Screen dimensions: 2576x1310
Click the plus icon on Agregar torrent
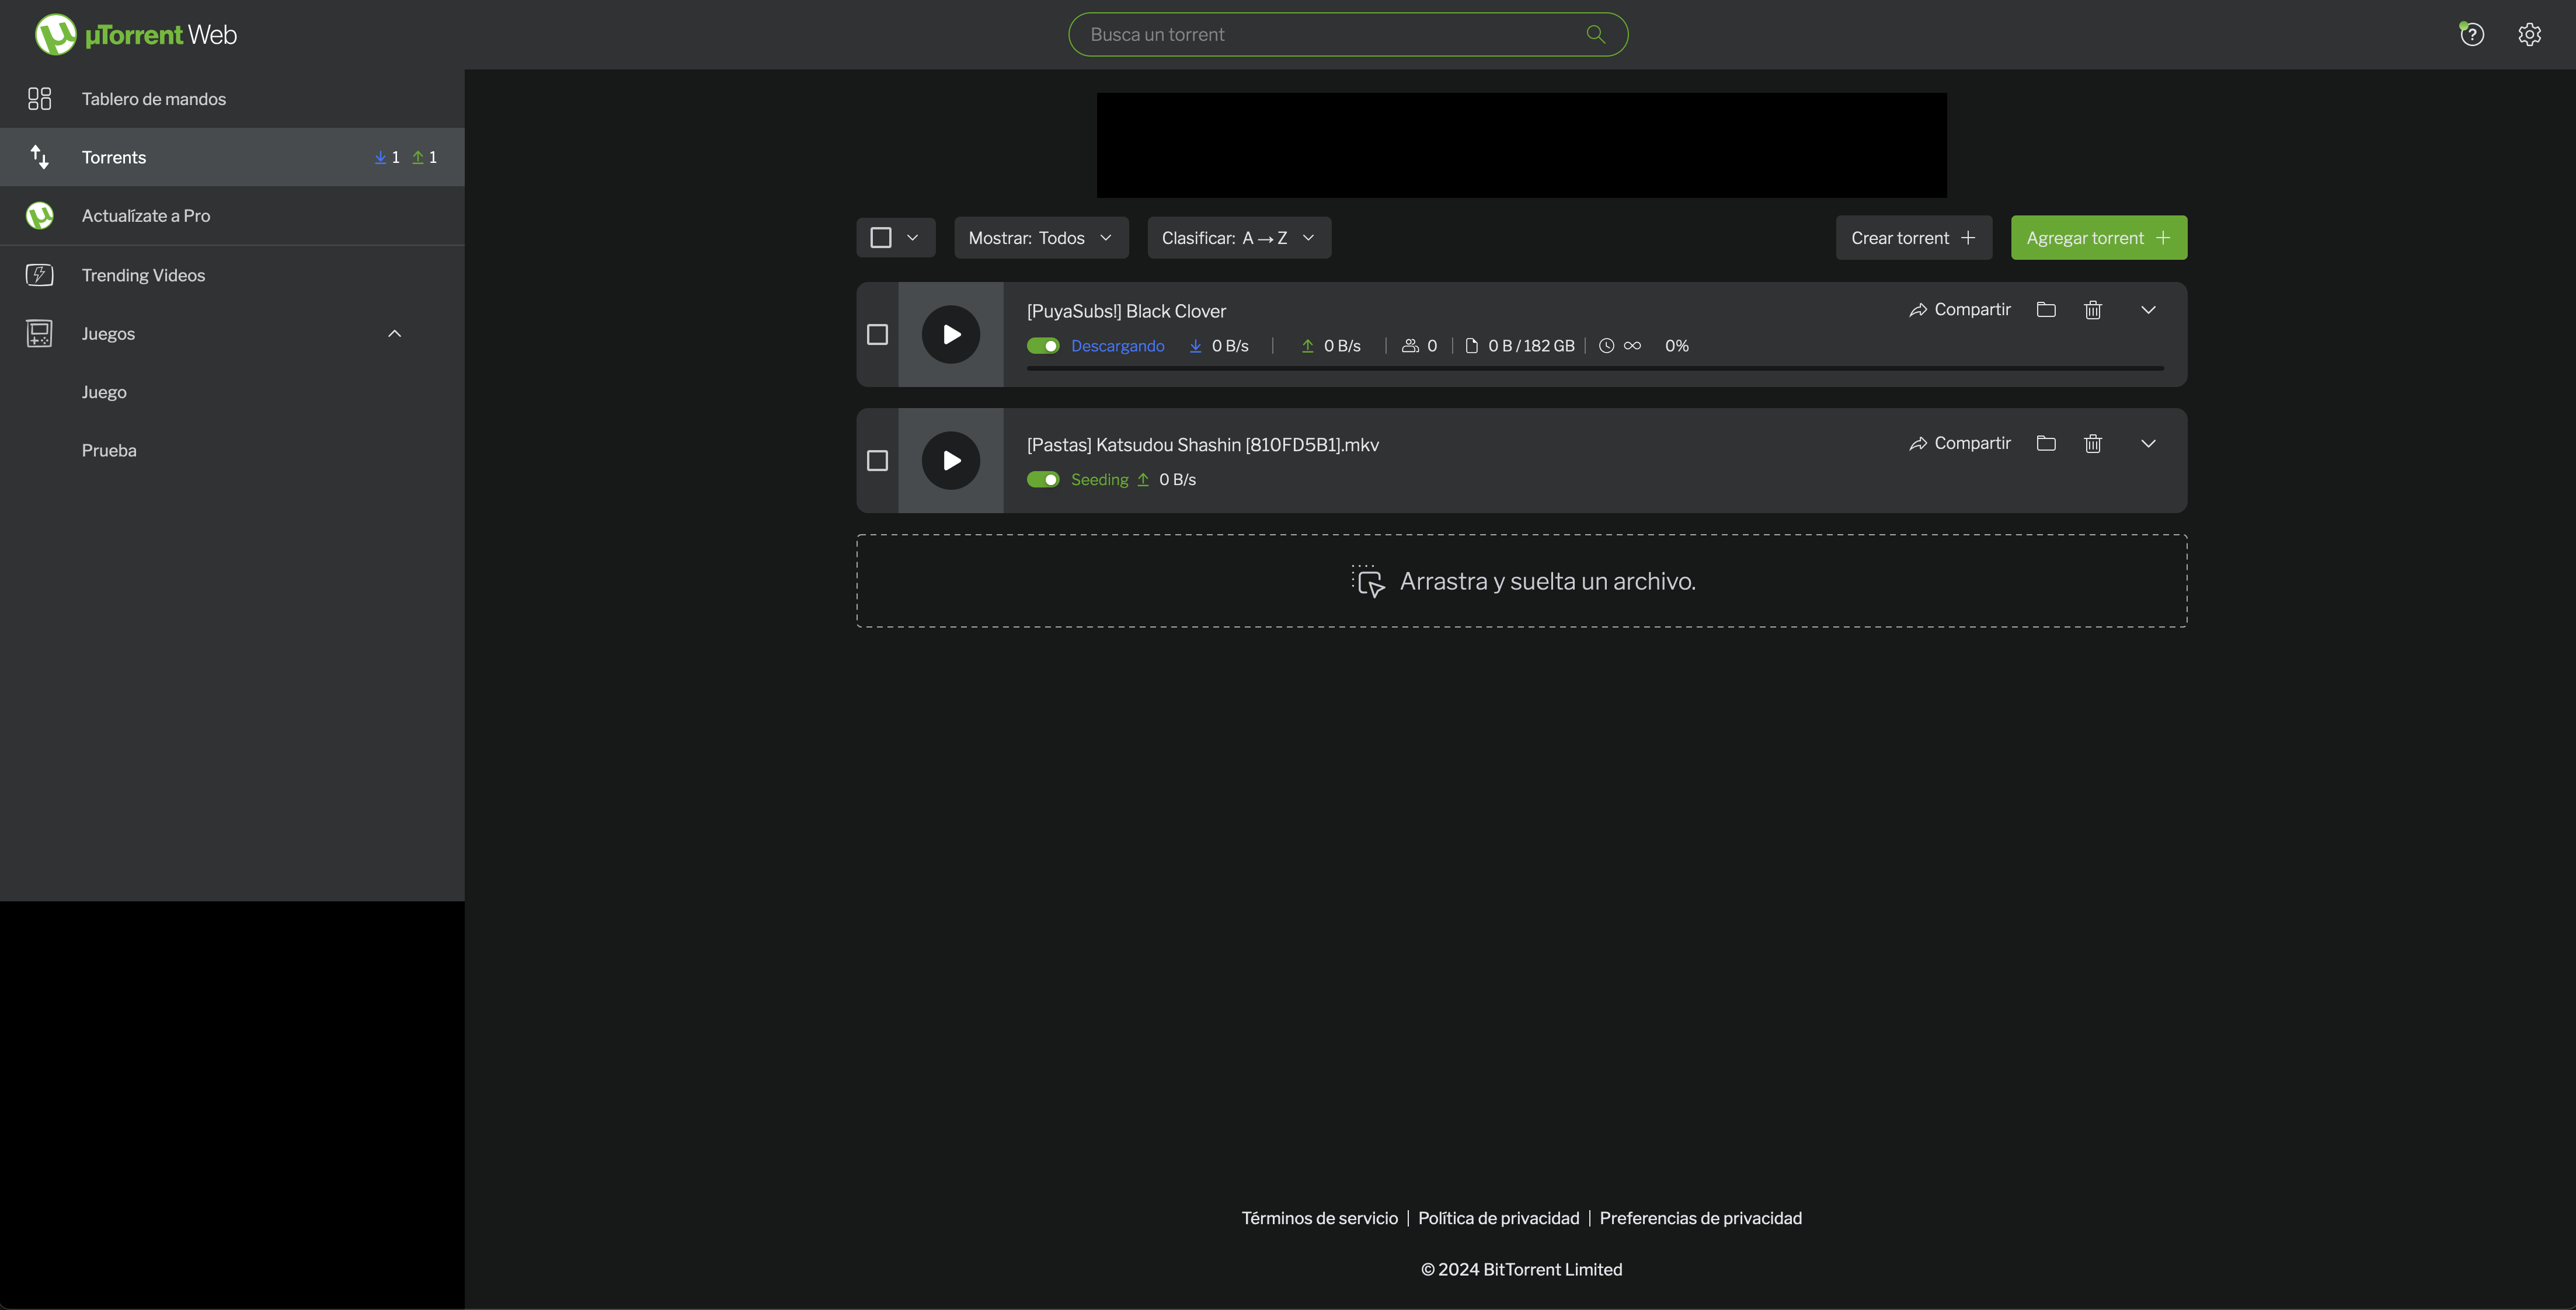pyautogui.click(x=2162, y=238)
